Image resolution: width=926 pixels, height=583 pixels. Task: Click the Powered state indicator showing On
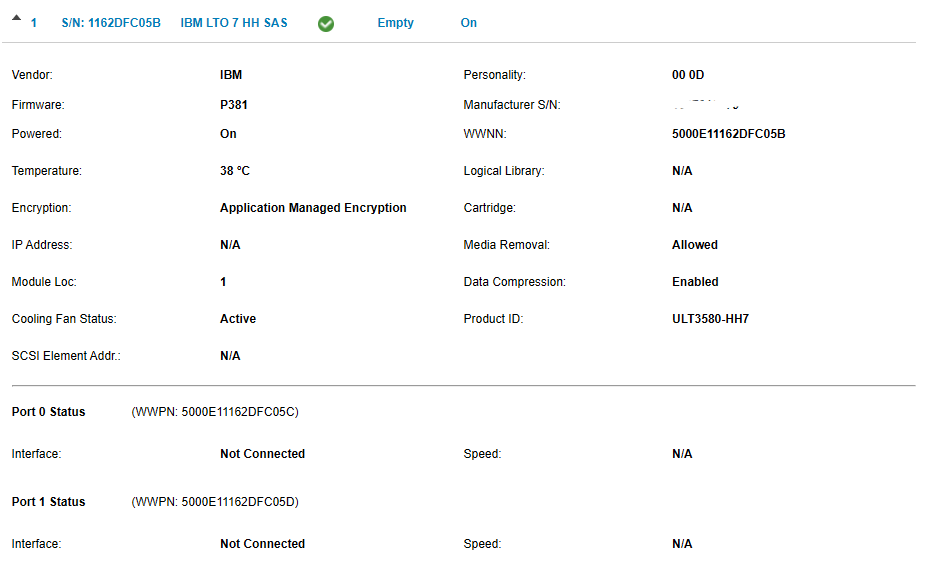468,22
